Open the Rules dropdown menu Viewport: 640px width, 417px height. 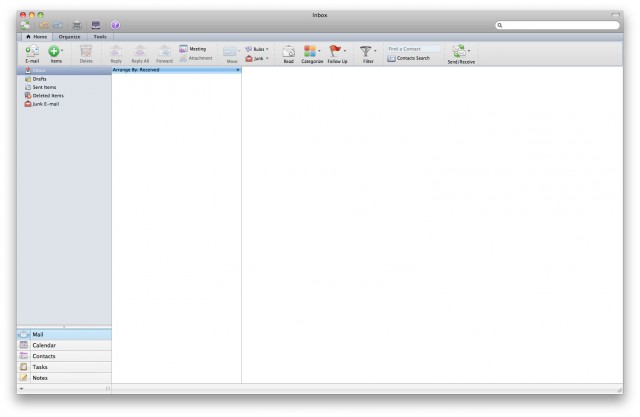(x=257, y=49)
